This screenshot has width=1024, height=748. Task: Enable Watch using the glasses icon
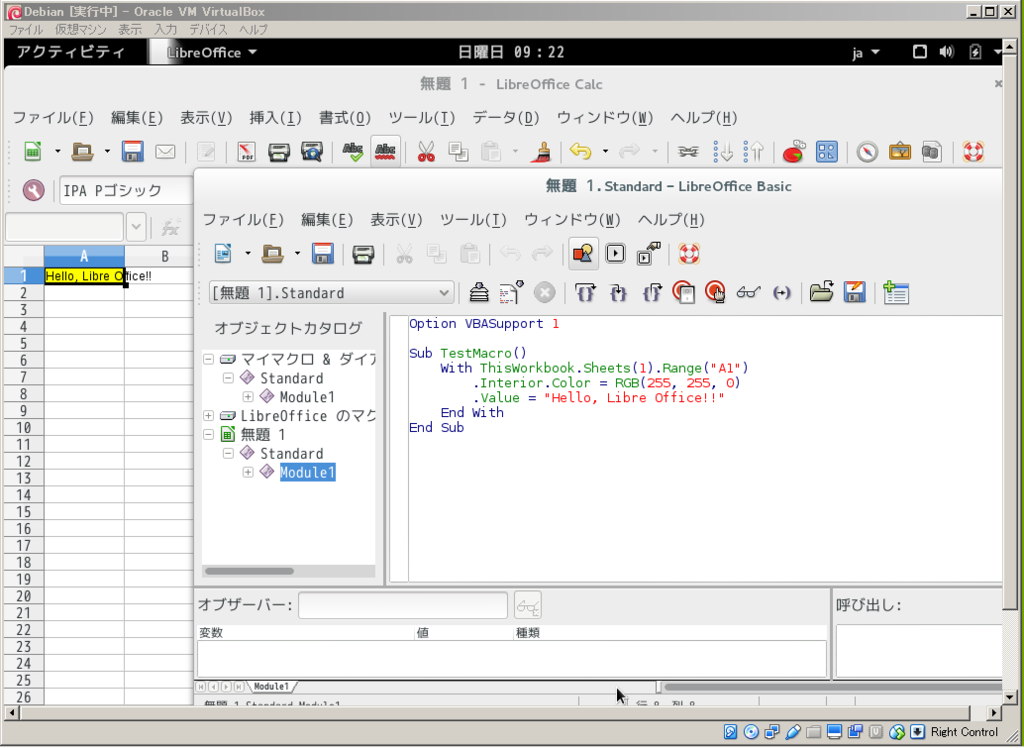pyautogui.click(x=748, y=293)
